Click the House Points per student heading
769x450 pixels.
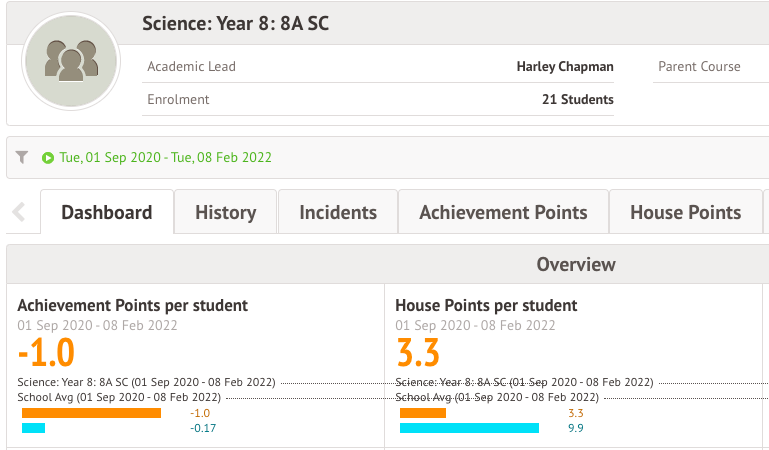click(486, 305)
